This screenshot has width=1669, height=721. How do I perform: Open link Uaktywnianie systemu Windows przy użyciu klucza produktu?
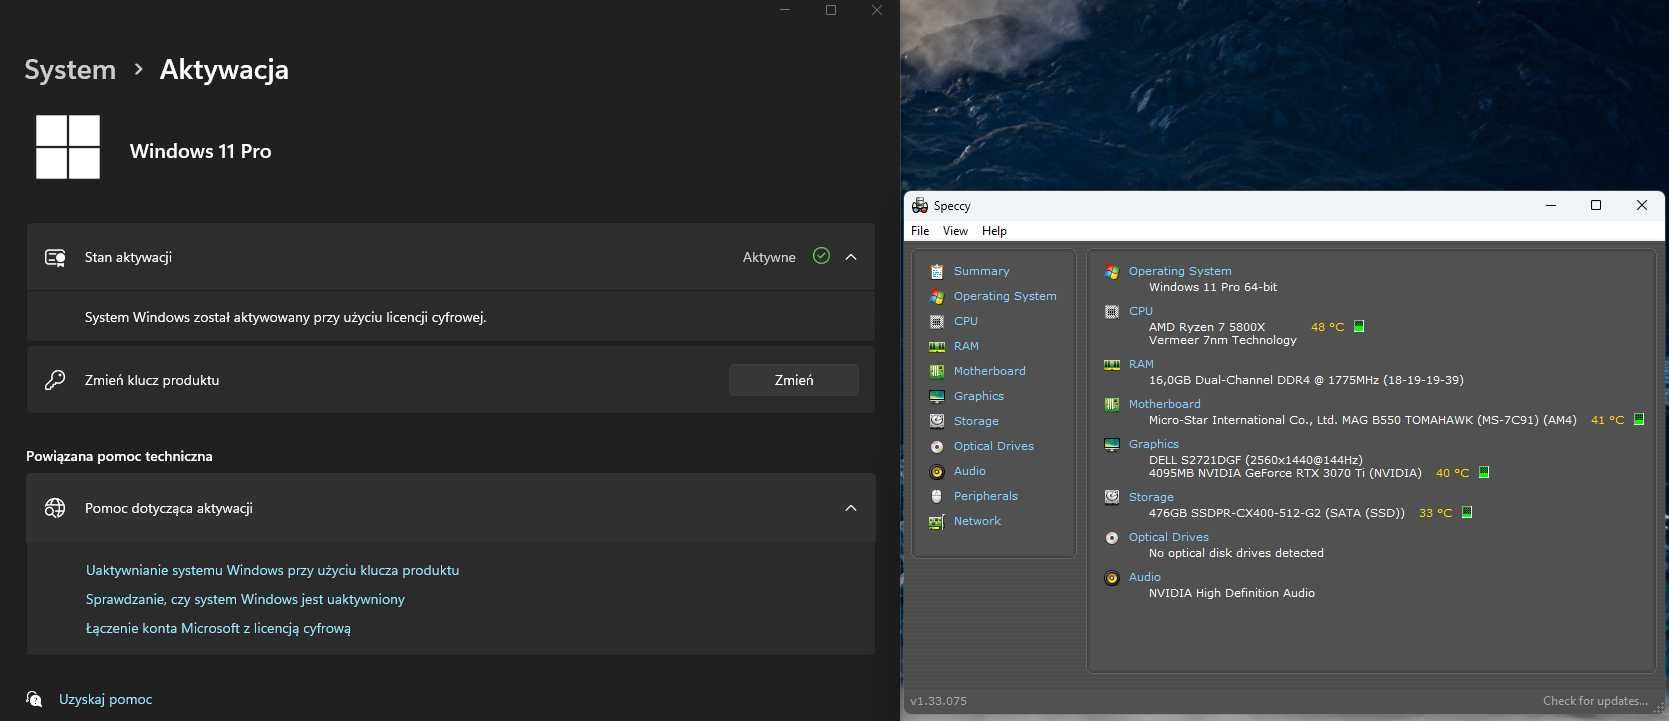272,570
